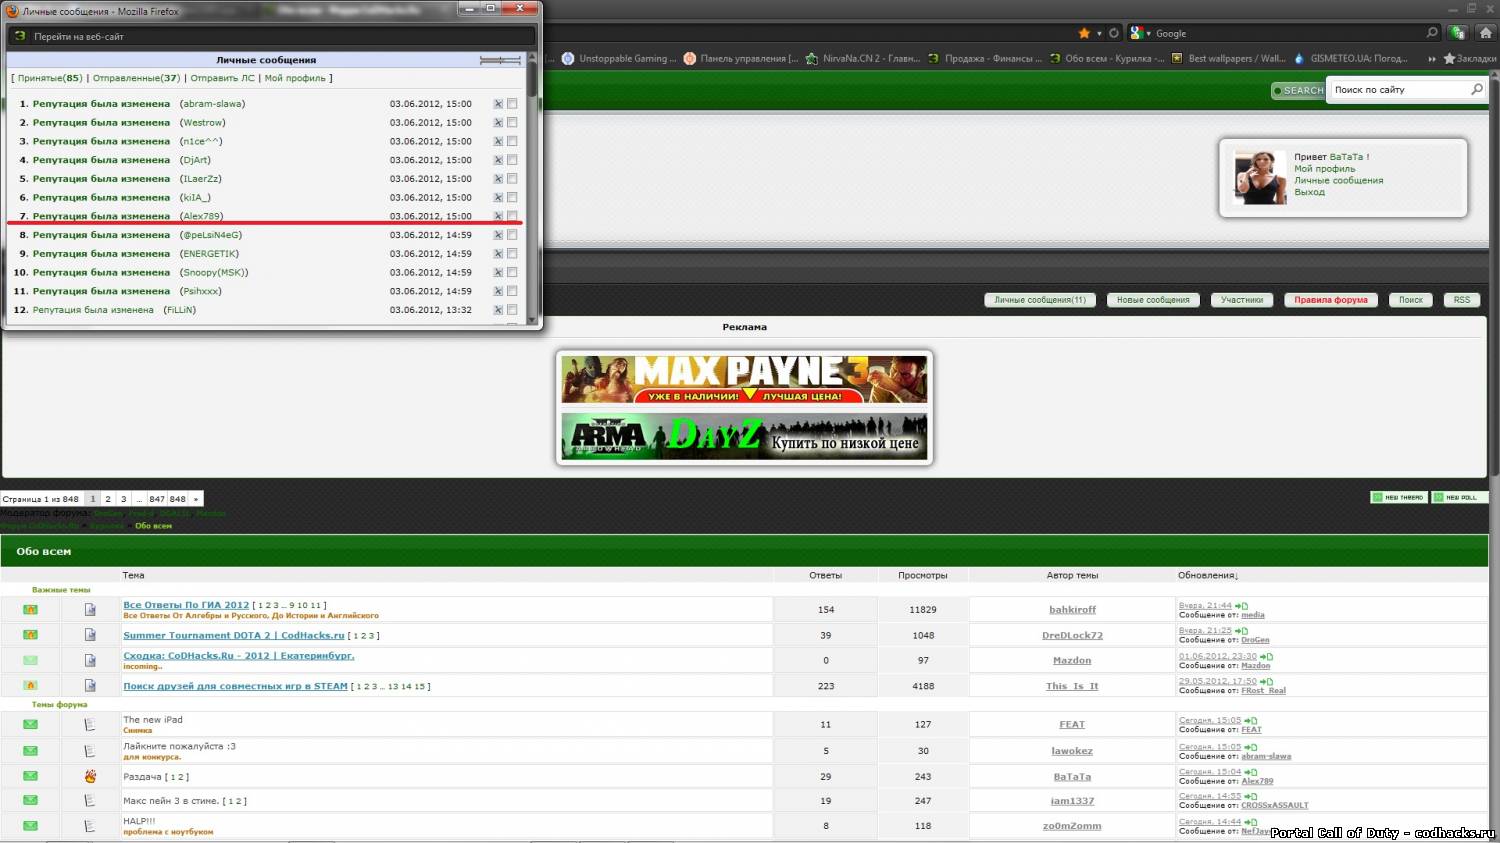
Task: Click the NEW THREAD button icon
Action: (1398, 497)
